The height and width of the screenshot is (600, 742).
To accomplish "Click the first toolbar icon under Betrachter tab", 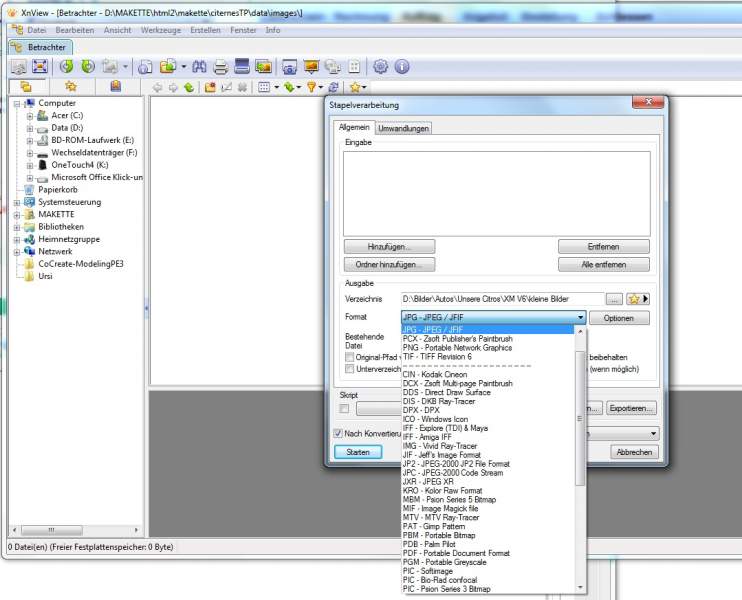I will pos(18,67).
